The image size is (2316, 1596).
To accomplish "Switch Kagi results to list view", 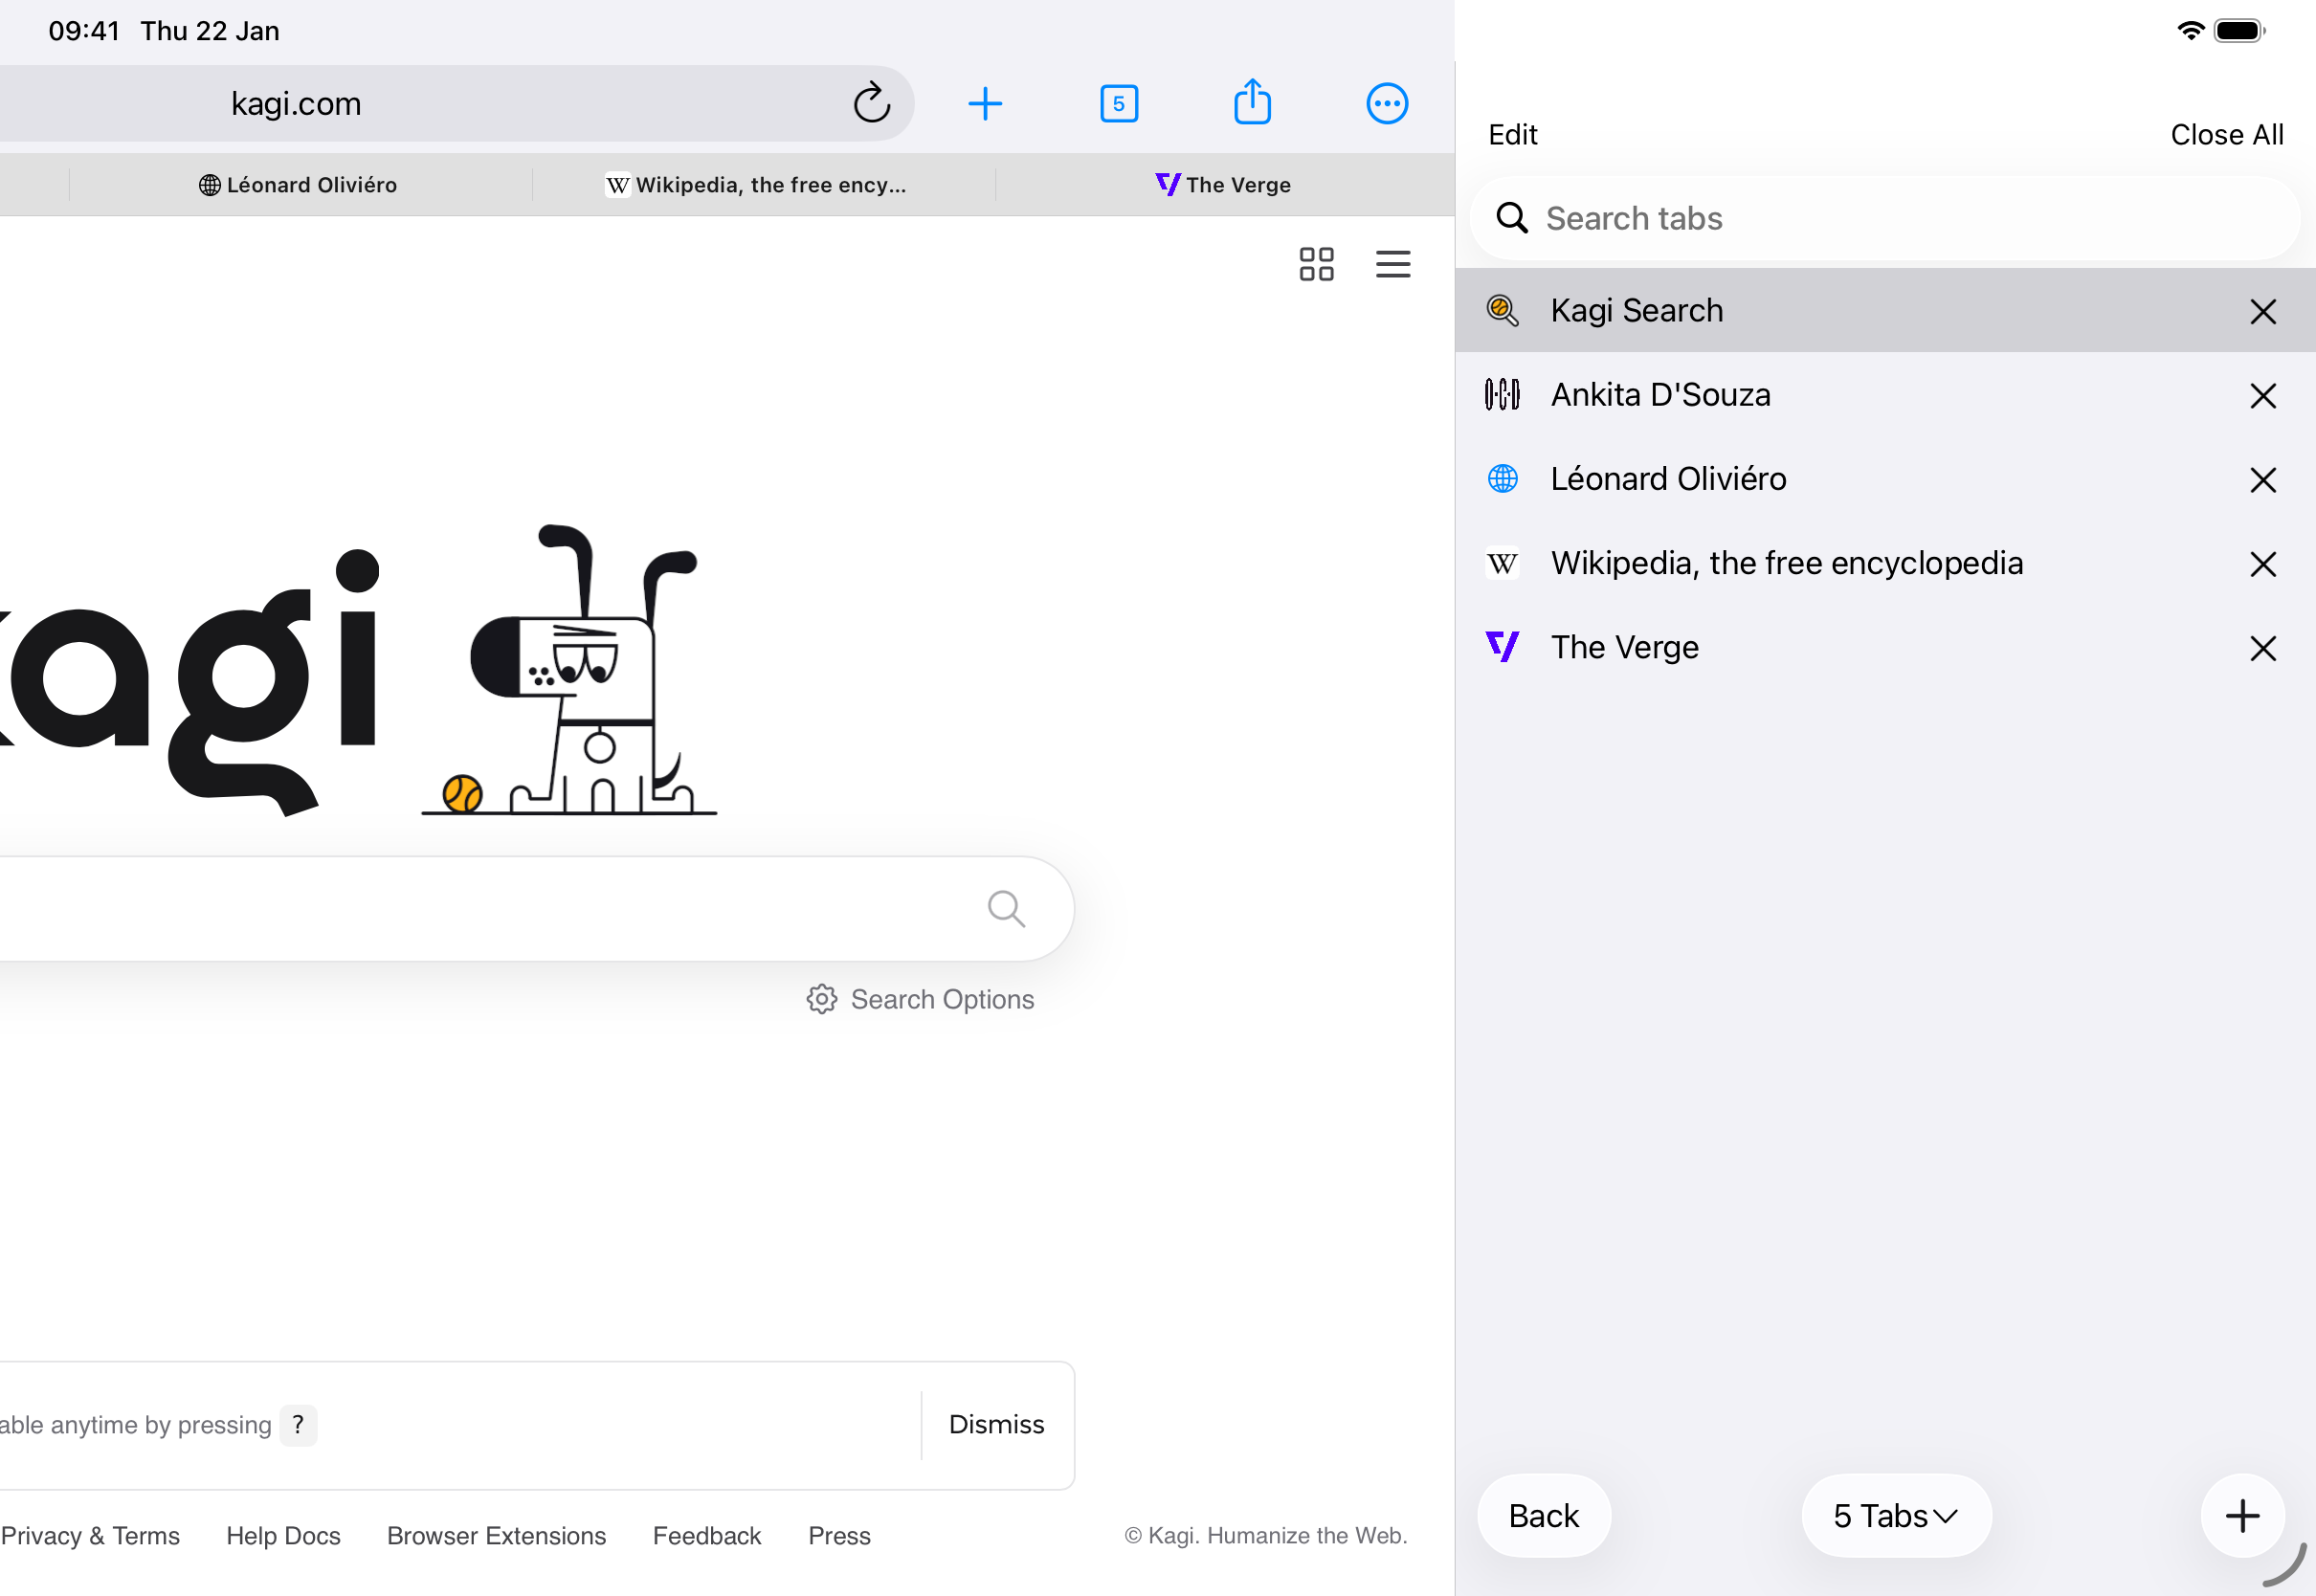I will tap(1392, 263).
